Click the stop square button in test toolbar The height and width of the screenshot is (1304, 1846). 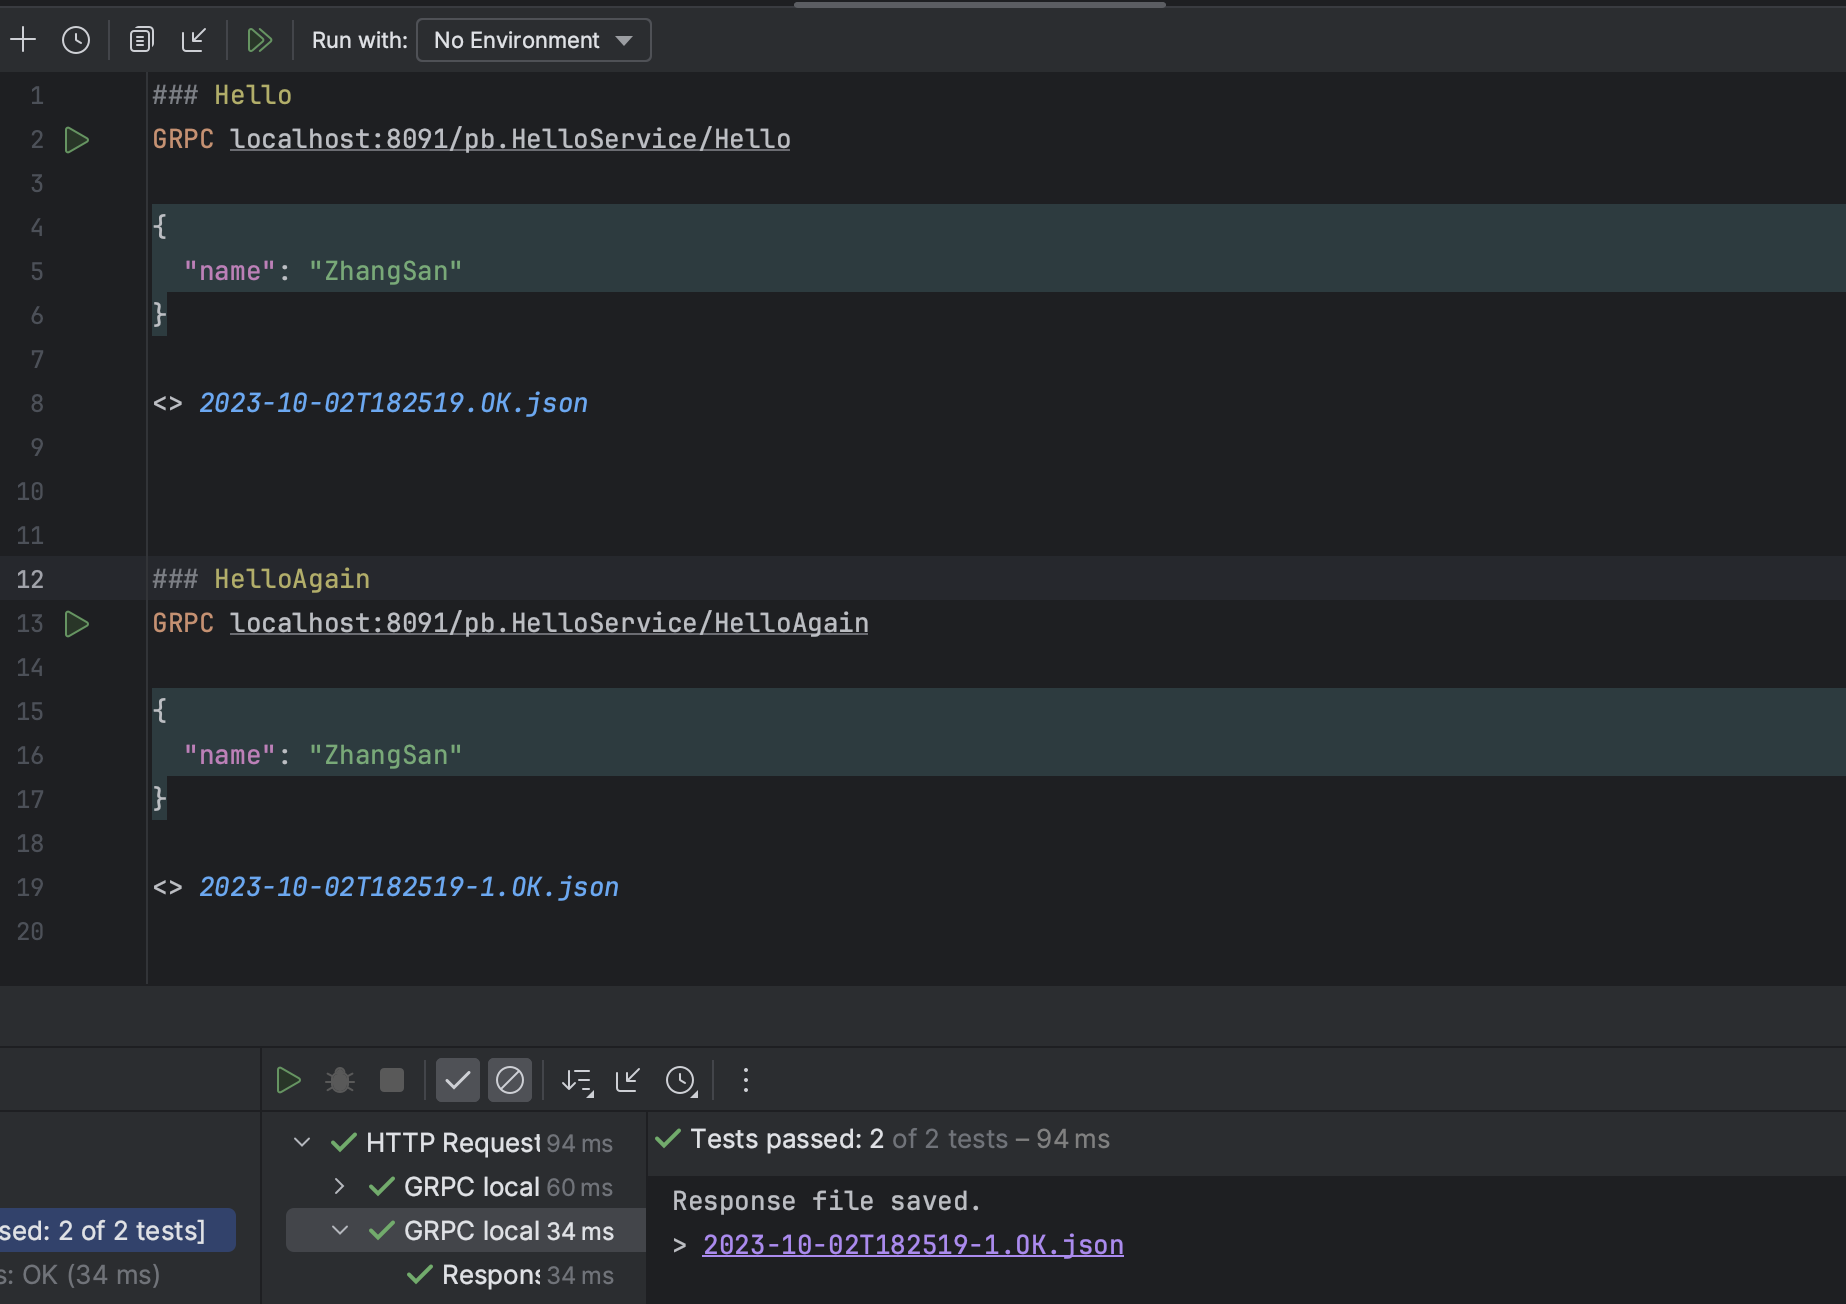[x=392, y=1080]
